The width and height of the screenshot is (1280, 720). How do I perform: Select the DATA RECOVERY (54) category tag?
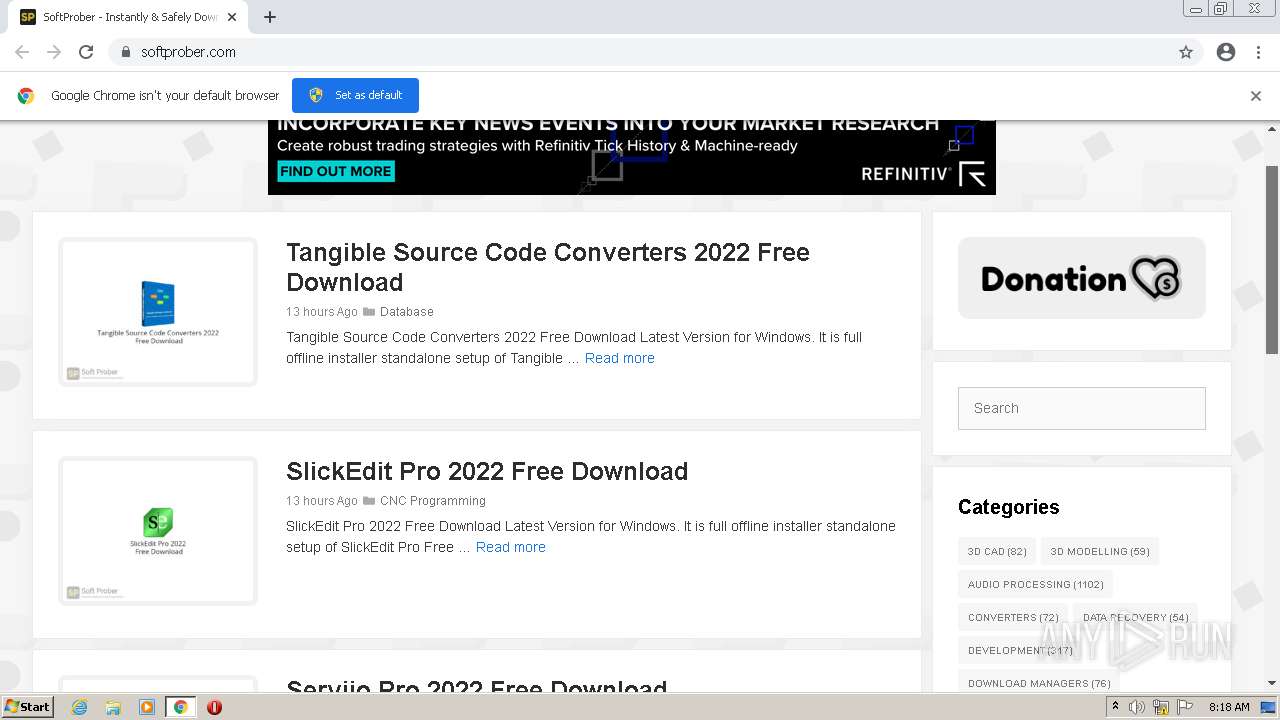(x=1136, y=617)
